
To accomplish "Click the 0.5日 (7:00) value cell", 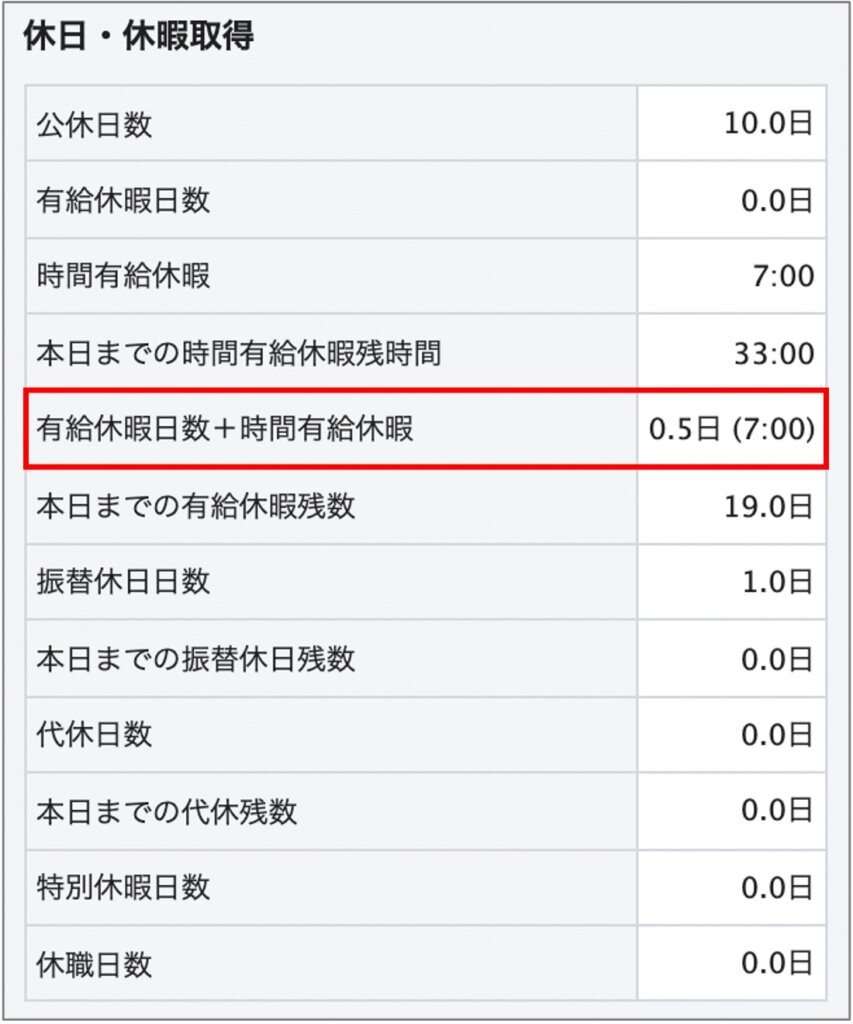I will pyautogui.click(x=731, y=429).
